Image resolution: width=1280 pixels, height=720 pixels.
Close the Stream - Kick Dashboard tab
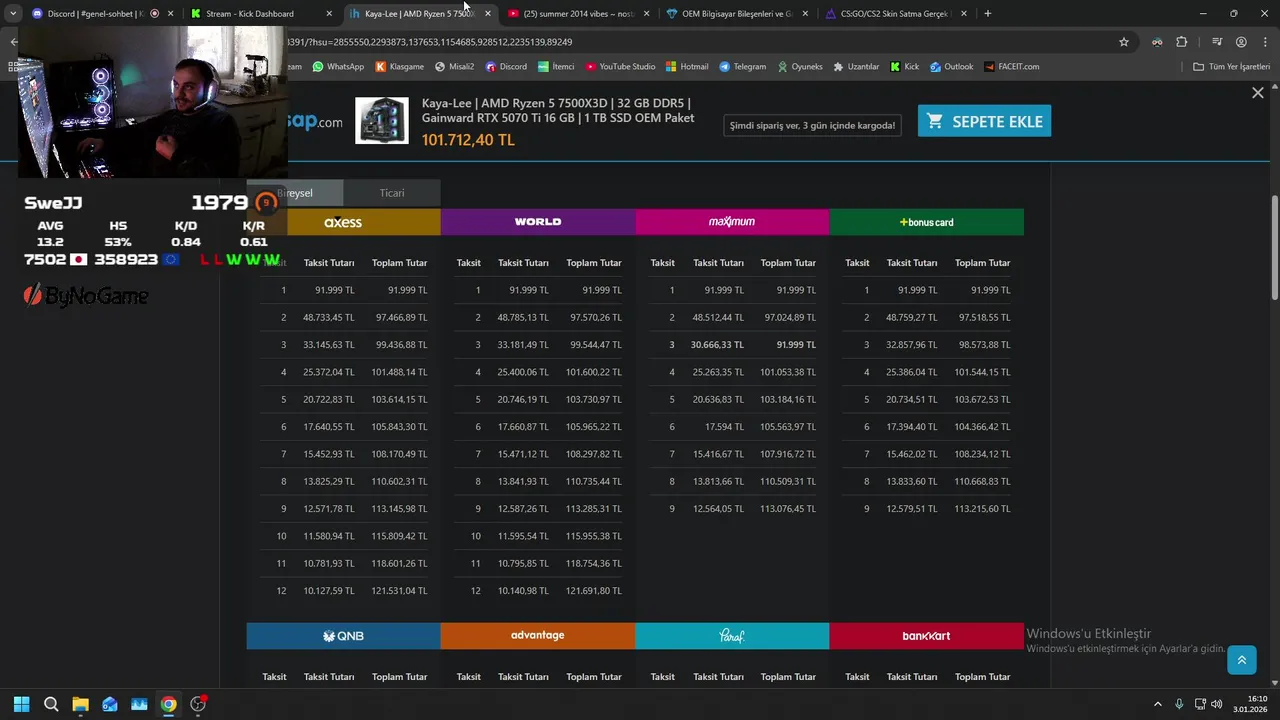(329, 14)
